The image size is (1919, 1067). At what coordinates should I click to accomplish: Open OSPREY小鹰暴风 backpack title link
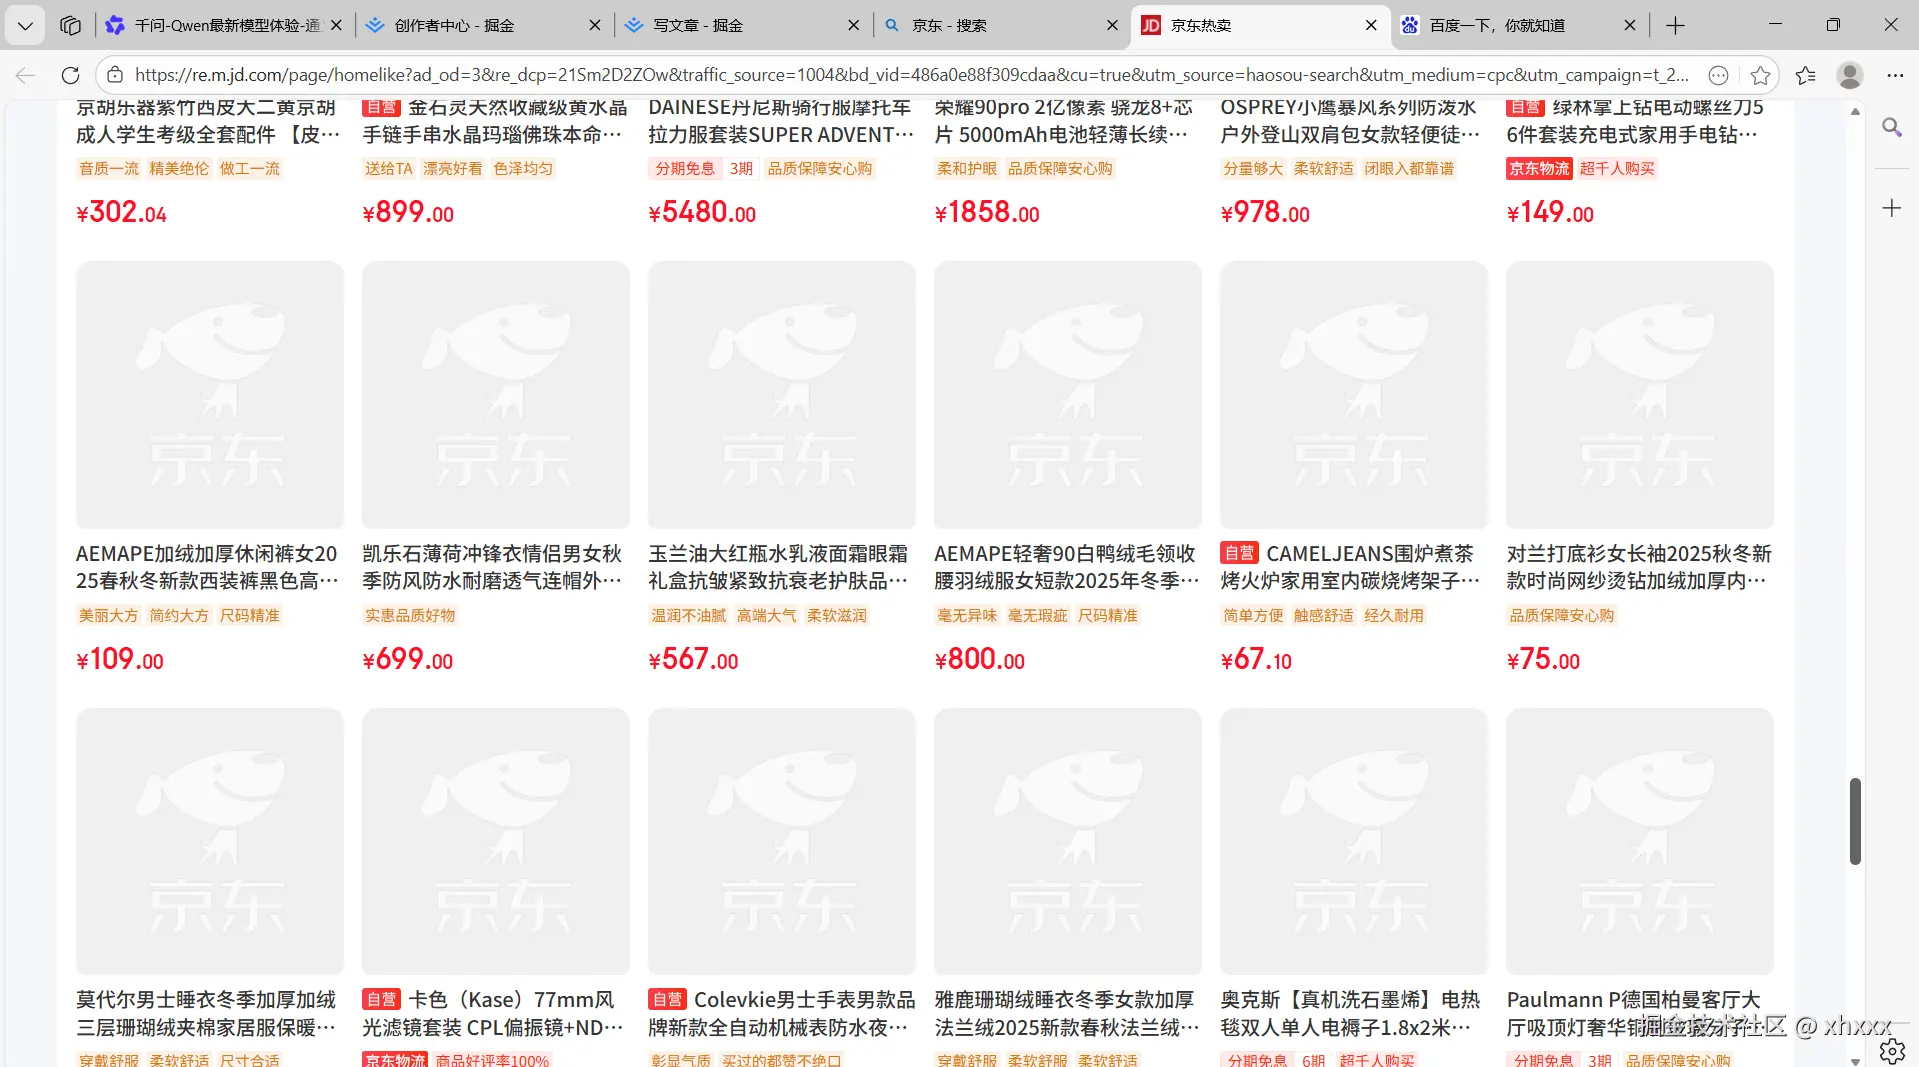[x=1350, y=121]
